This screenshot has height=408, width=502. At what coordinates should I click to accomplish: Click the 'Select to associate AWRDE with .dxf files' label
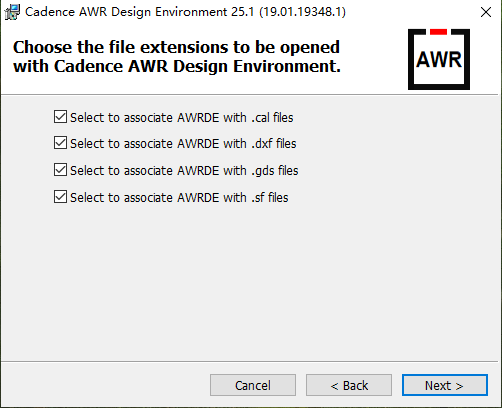coord(183,144)
